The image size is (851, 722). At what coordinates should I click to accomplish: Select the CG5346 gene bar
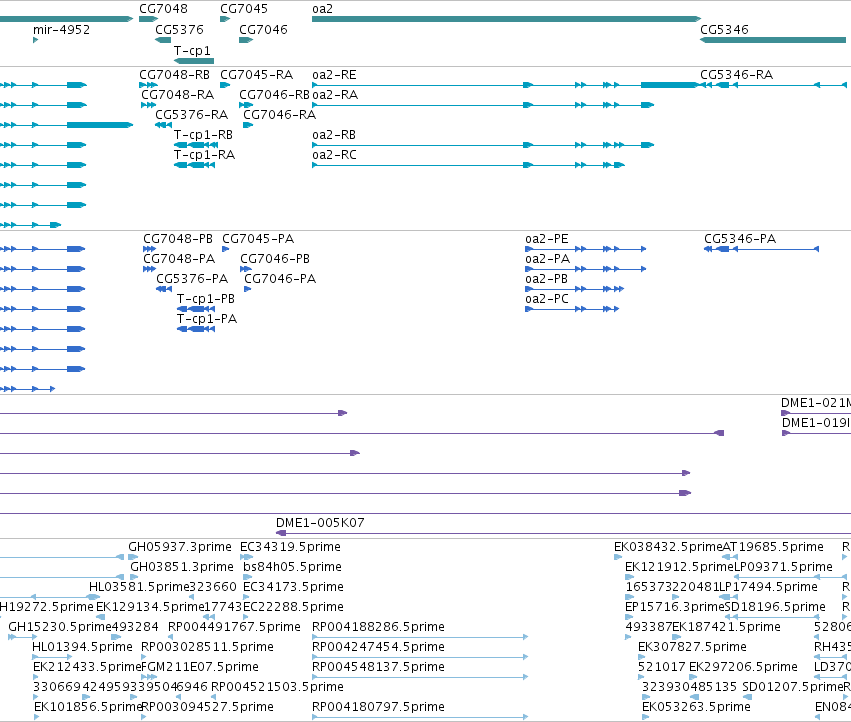click(x=773, y=40)
